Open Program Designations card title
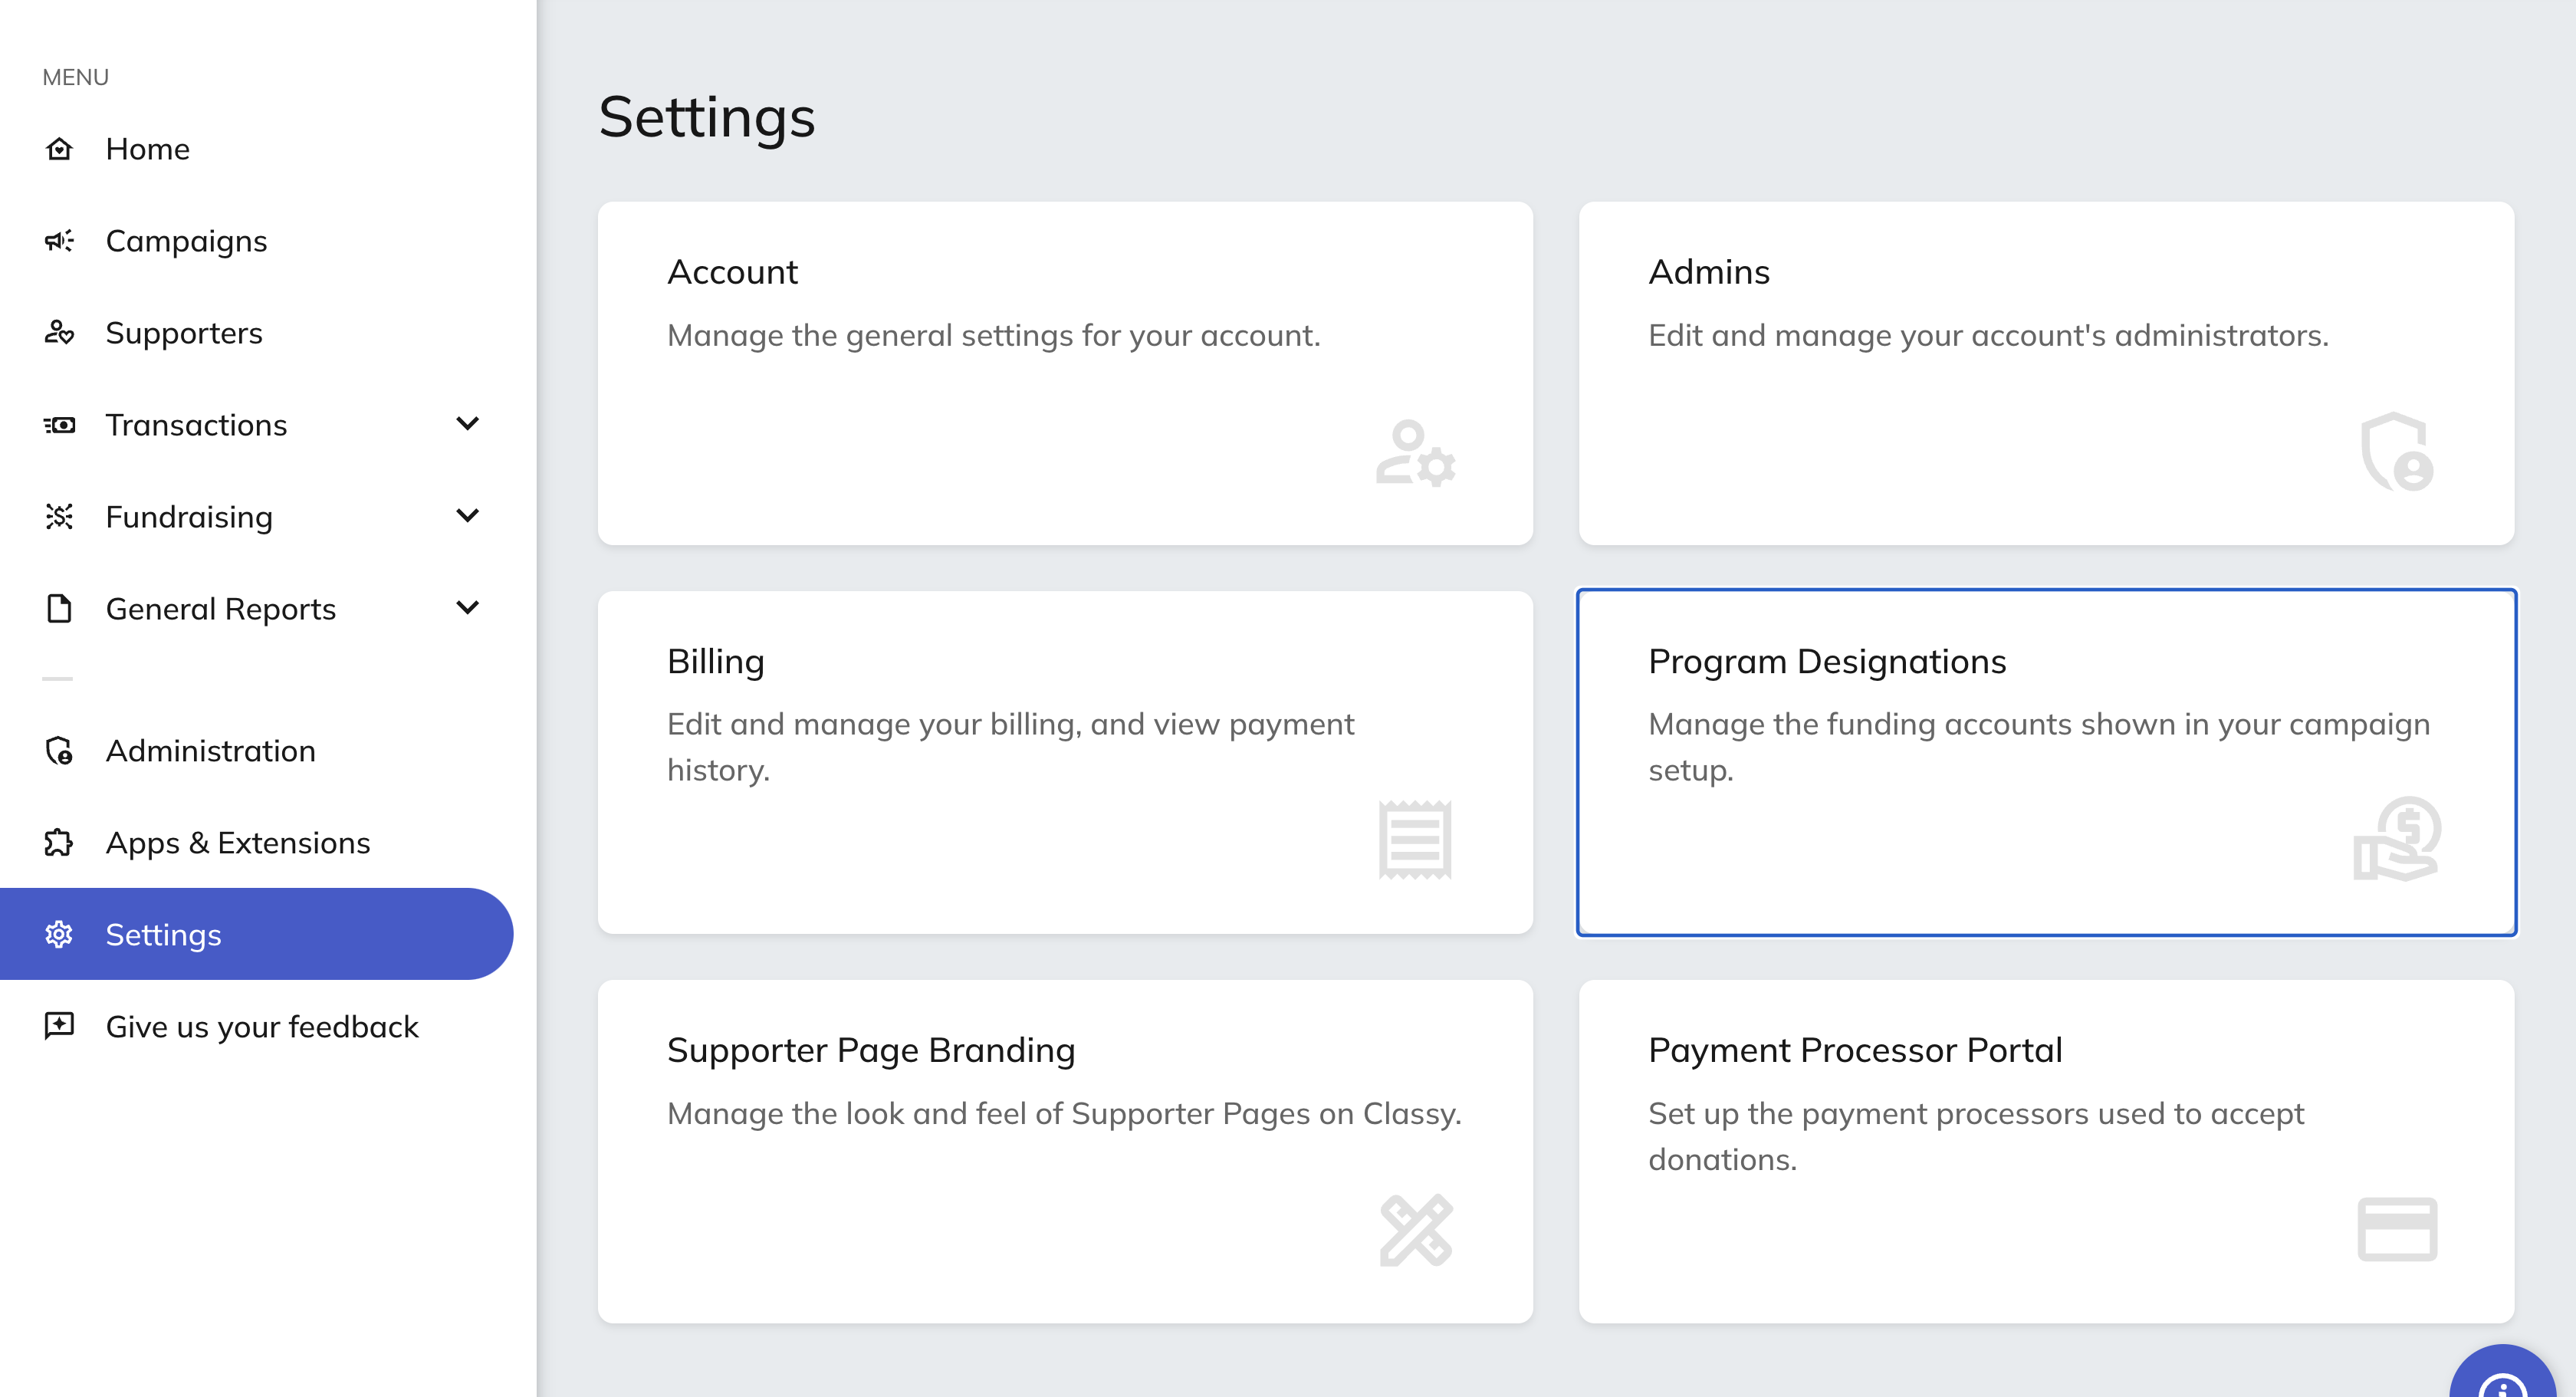Image resolution: width=2576 pixels, height=1397 pixels. pos(1827,662)
